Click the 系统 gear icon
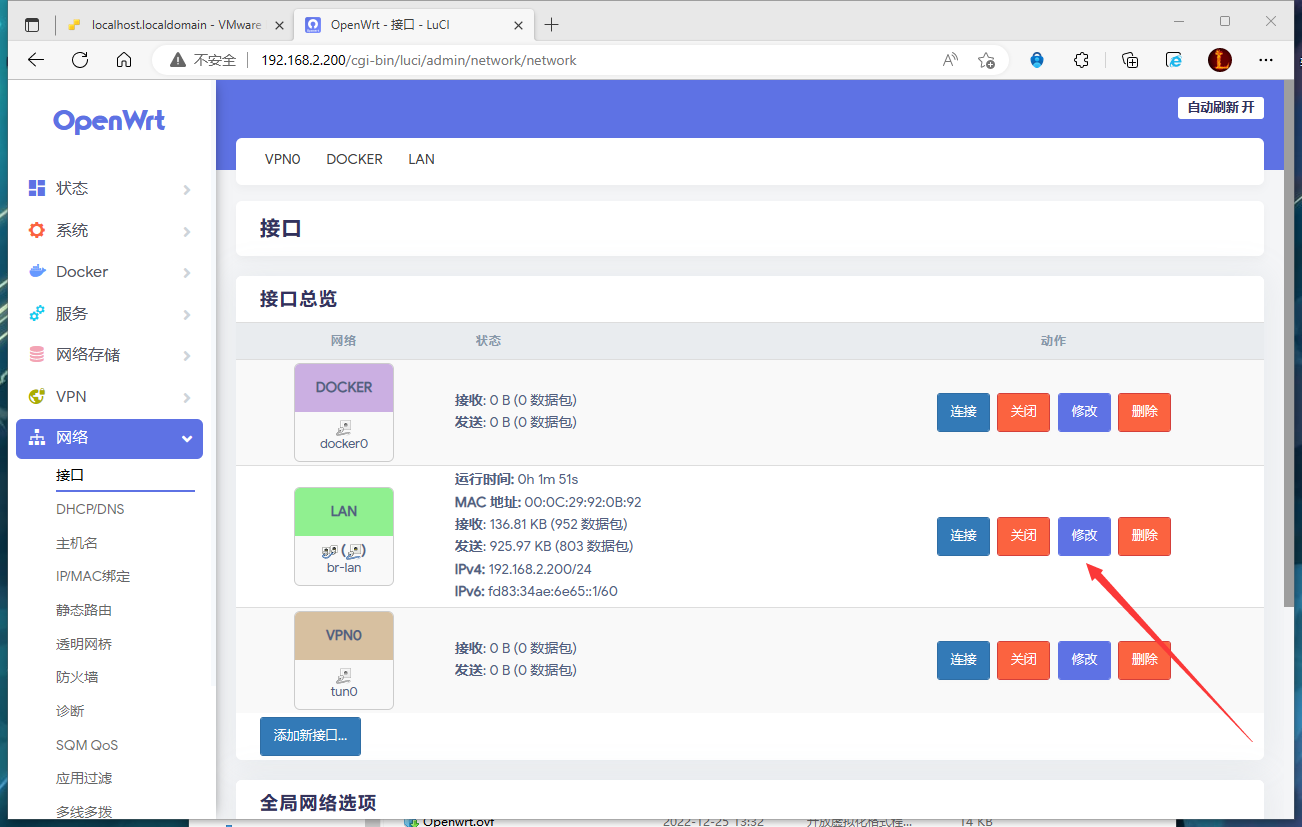Viewport: 1302px width, 827px height. point(37,230)
